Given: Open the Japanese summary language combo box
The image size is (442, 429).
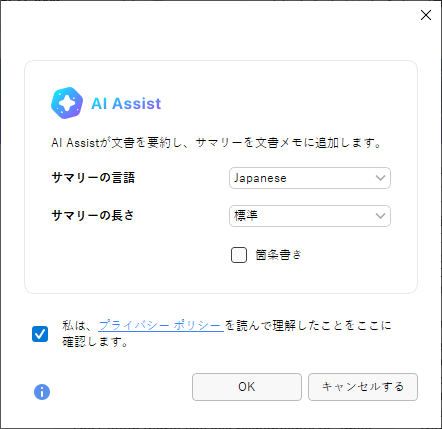Looking at the screenshot, I should [x=310, y=178].
